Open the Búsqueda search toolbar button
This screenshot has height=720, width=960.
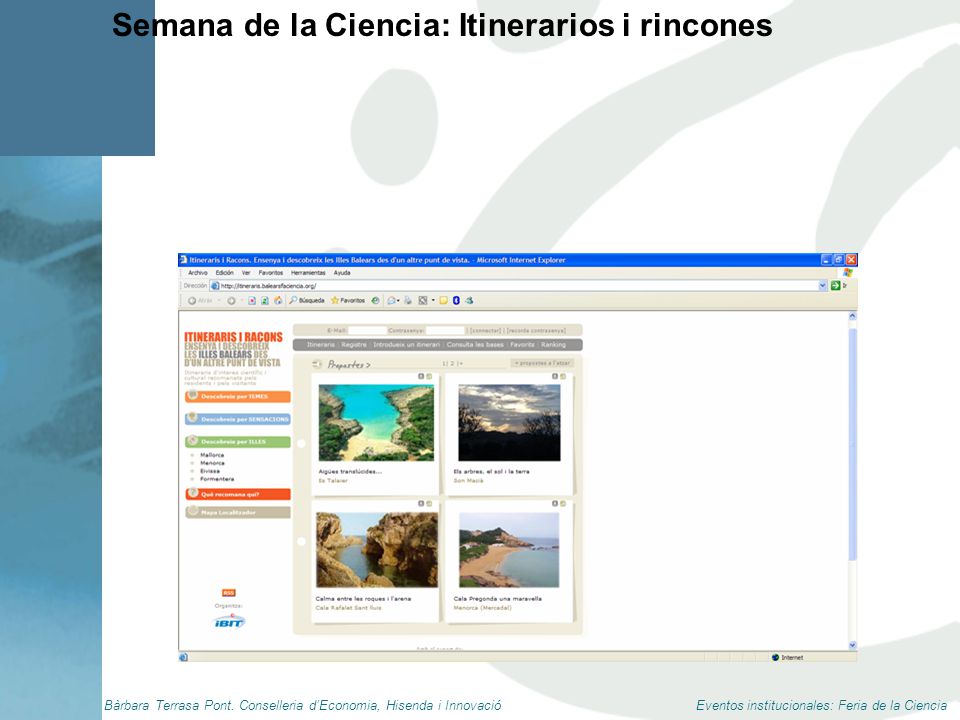click(x=307, y=301)
